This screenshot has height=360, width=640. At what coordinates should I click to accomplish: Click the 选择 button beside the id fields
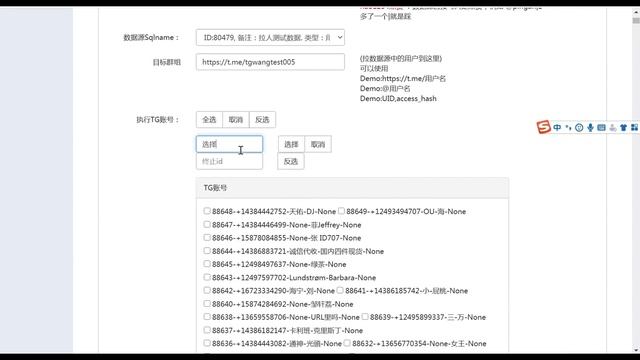tap(291, 144)
